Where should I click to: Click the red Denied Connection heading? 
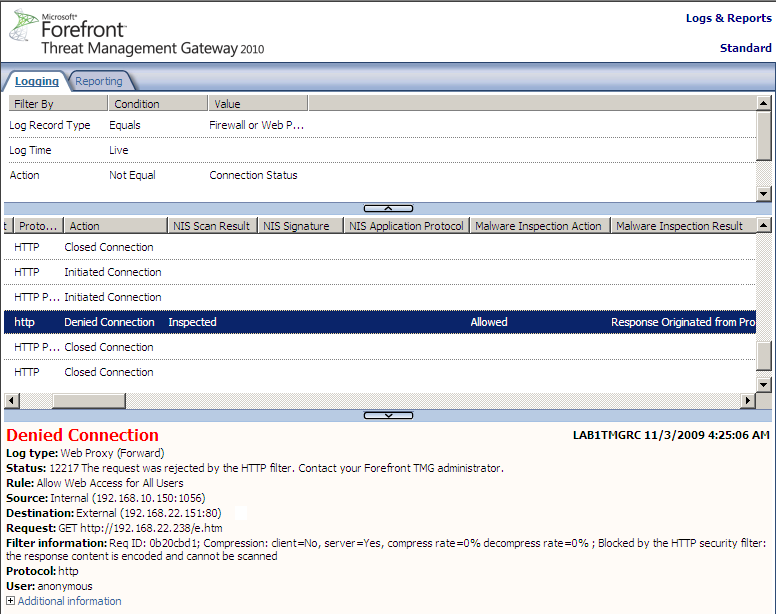[x=82, y=435]
